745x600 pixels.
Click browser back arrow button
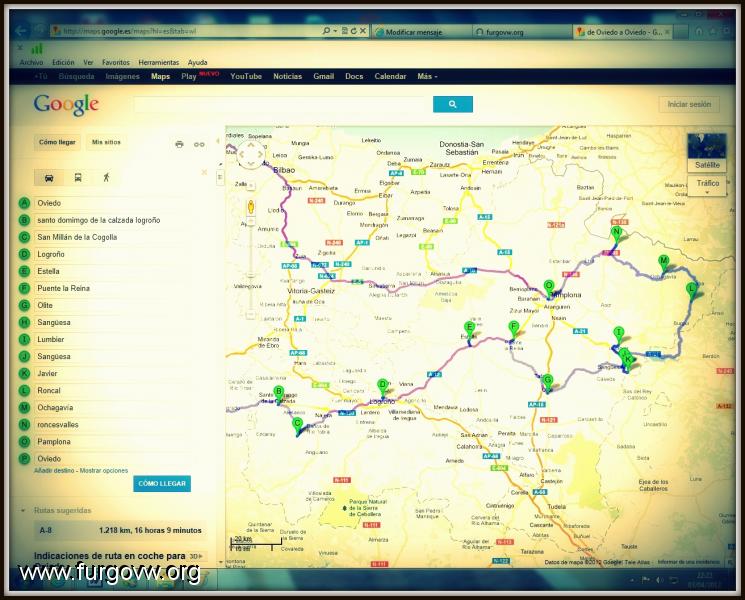point(21,31)
